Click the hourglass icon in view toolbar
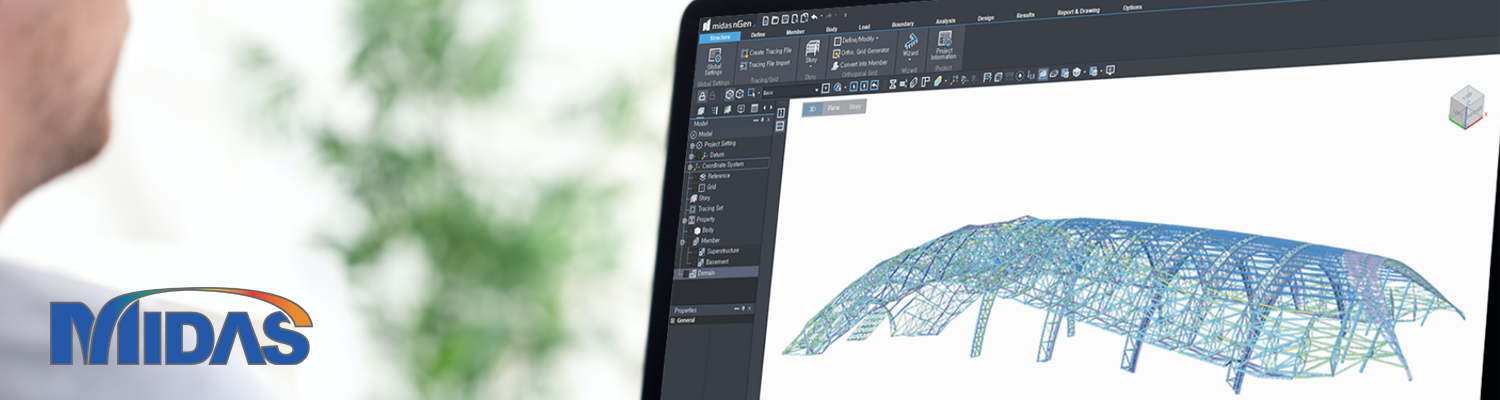Image resolution: width=1500 pixels, height=400 pixels. 893,84
